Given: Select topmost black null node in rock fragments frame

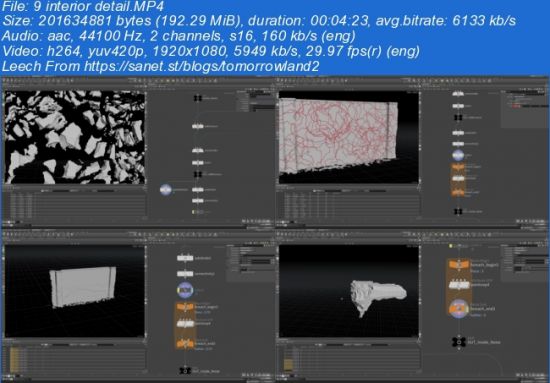Looking at the screenshot, I should 198,98.
